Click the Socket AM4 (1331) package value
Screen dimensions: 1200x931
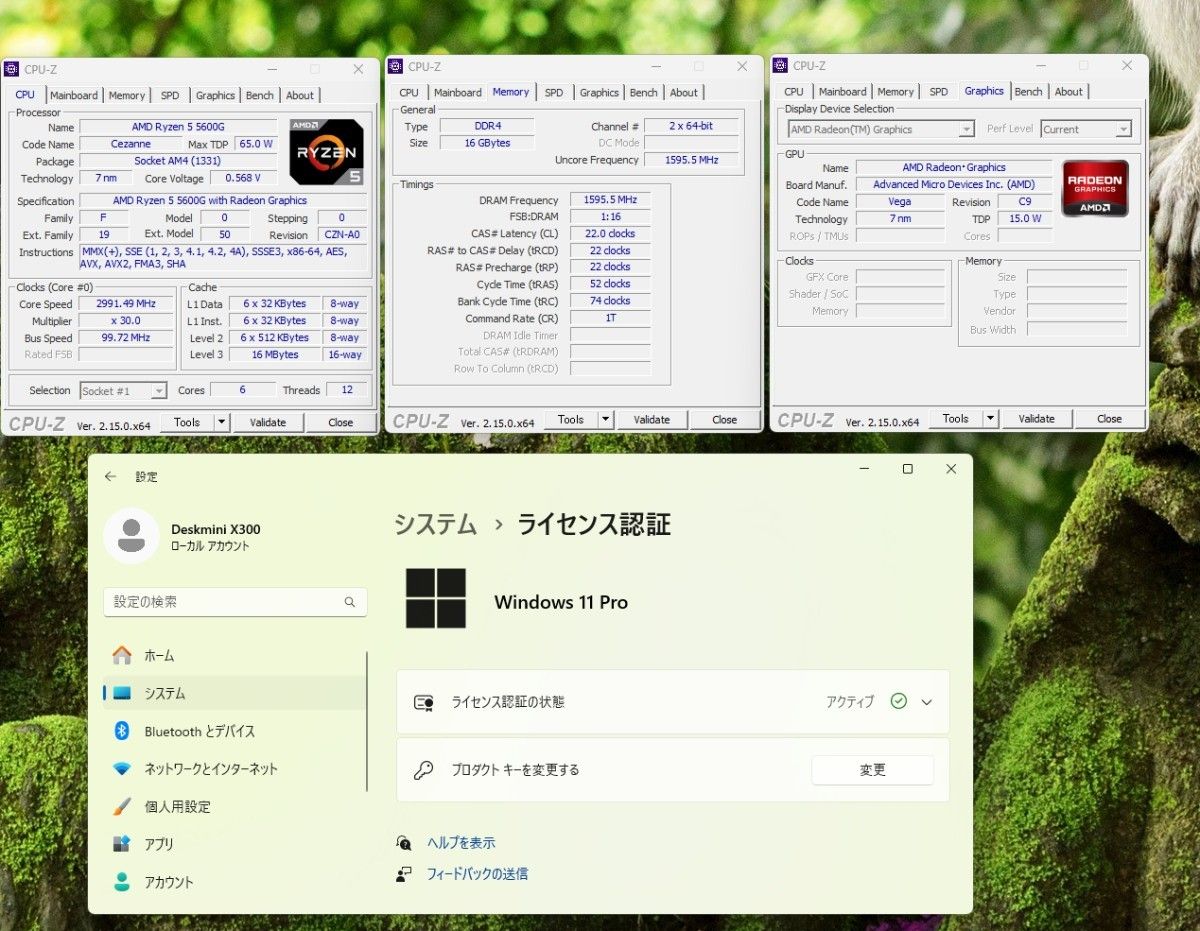[178, 161]
